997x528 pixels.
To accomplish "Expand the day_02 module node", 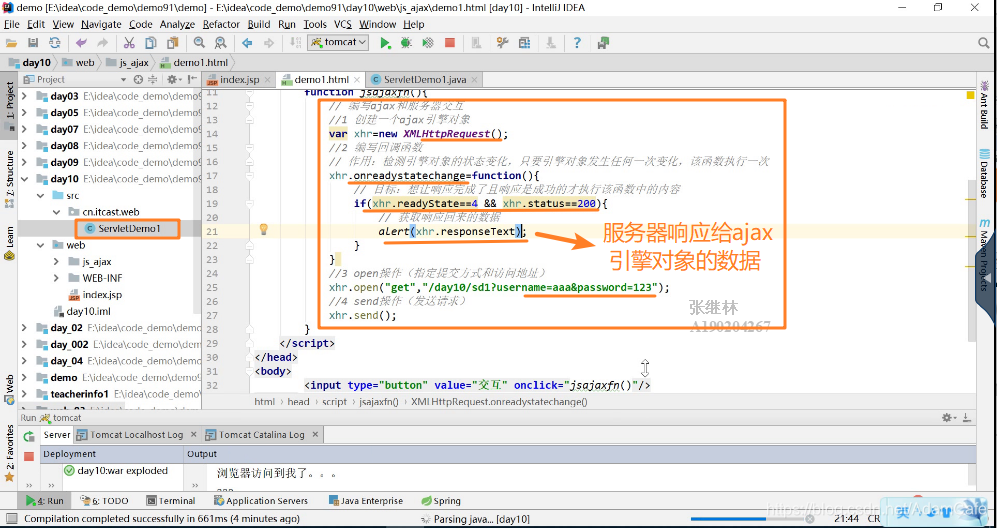I will point(24,328).
